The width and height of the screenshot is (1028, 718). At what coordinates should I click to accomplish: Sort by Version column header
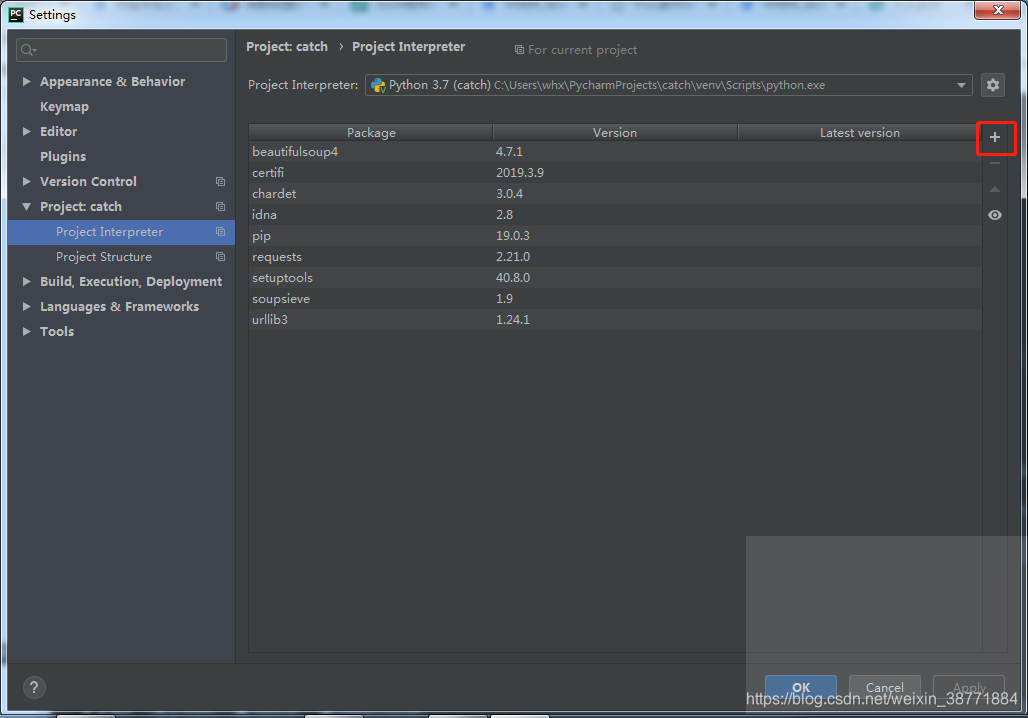[x=615, y=132]
